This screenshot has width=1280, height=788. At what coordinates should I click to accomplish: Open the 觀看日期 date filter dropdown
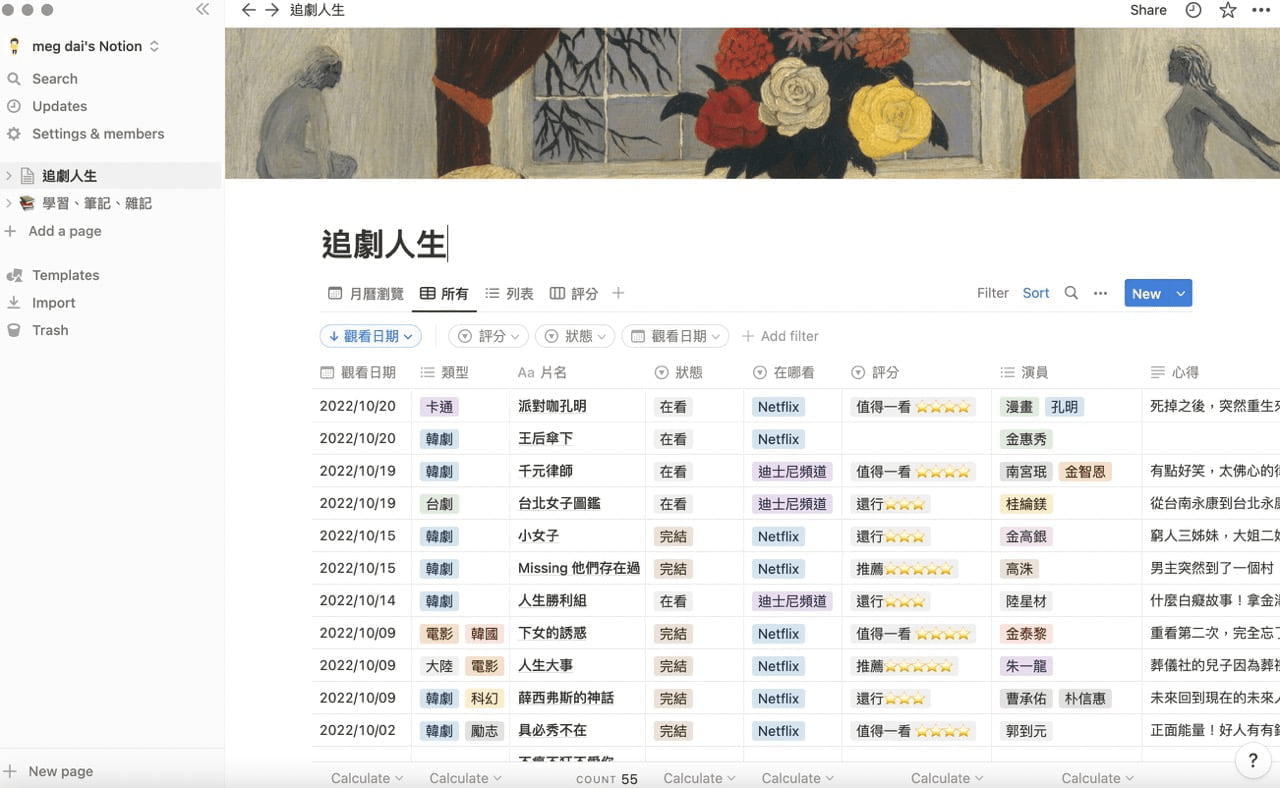pos(675,336)
